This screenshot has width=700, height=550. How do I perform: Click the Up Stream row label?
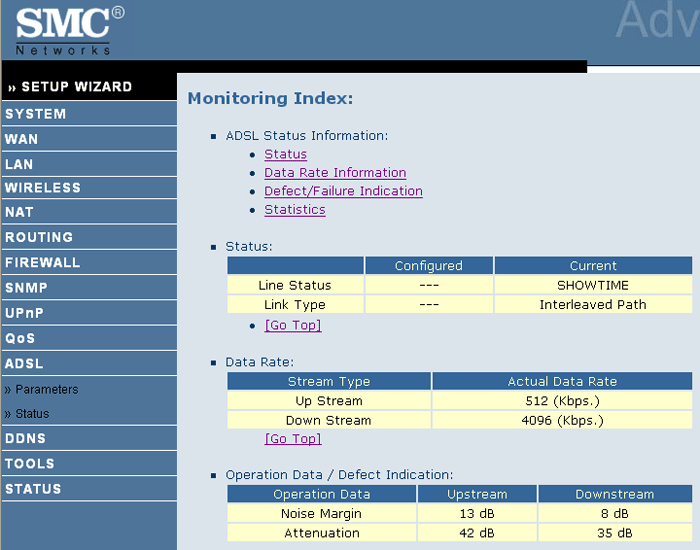[329, 401]
